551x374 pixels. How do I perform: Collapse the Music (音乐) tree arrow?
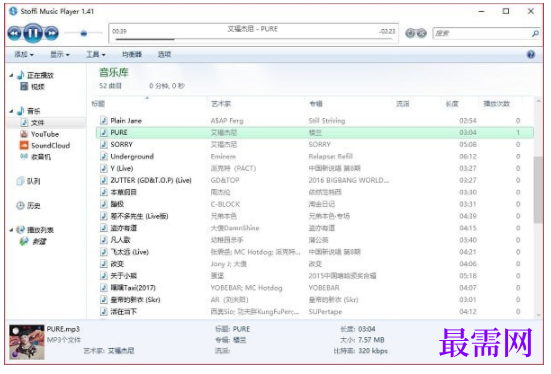(x=11, y=111)
